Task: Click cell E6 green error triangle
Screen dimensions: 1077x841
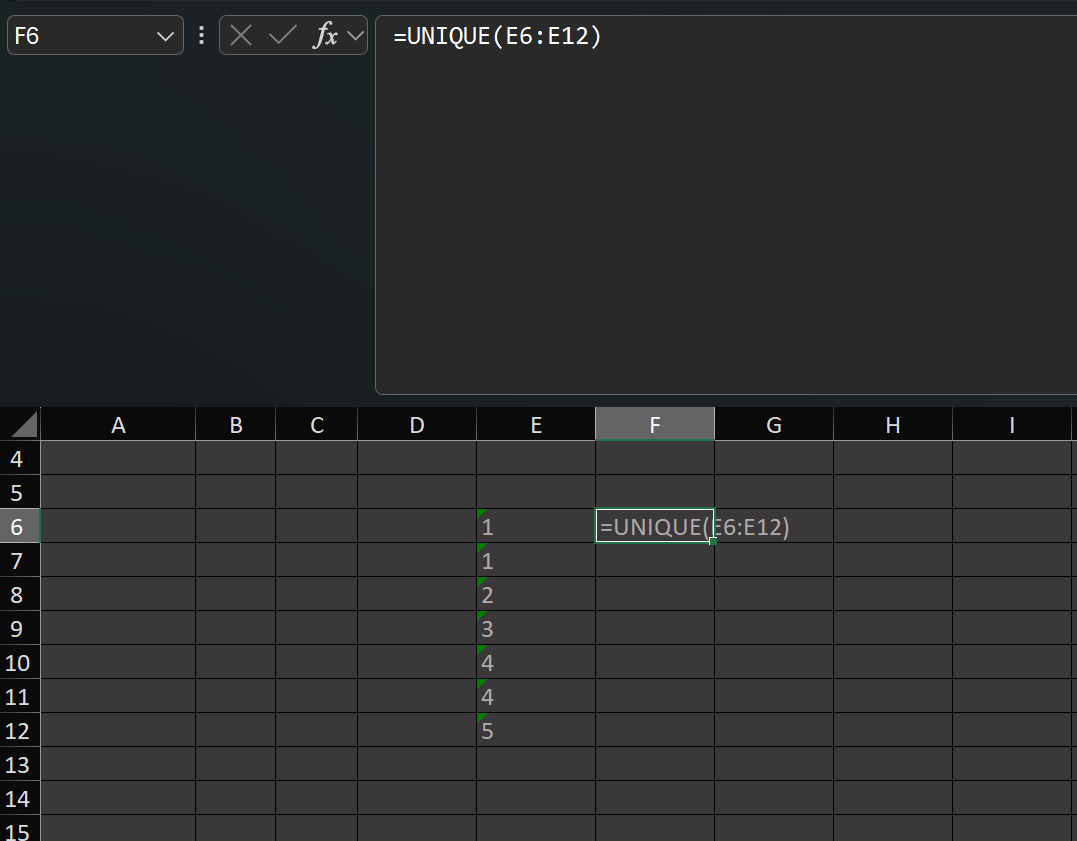Action: pos(481,513)
